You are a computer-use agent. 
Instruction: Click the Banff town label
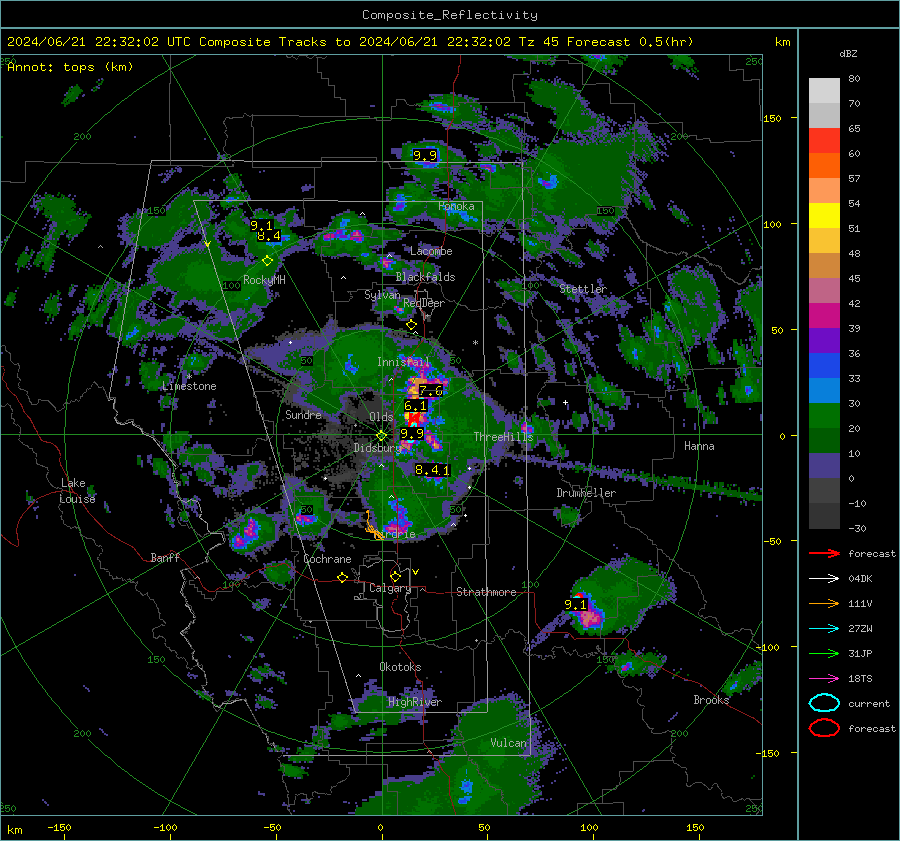point(165,557)
